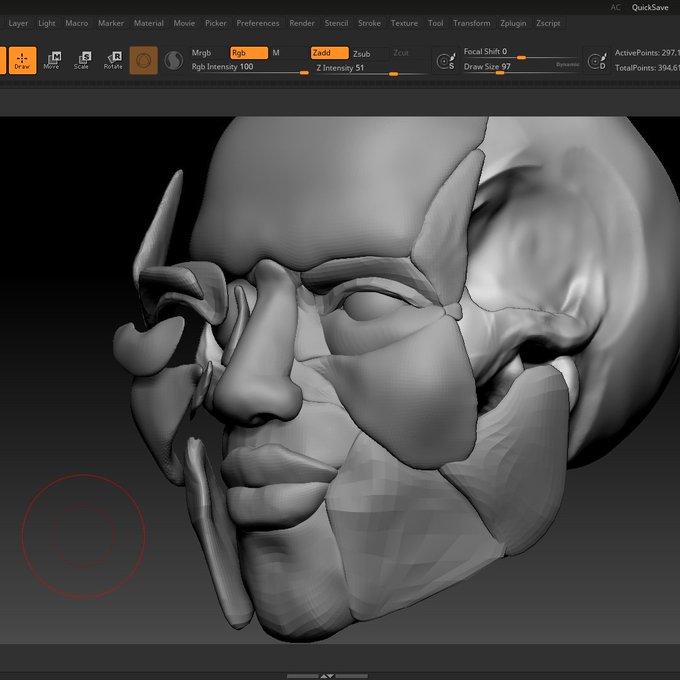Expand the bottom tray divider arrows

pos(327,676)
